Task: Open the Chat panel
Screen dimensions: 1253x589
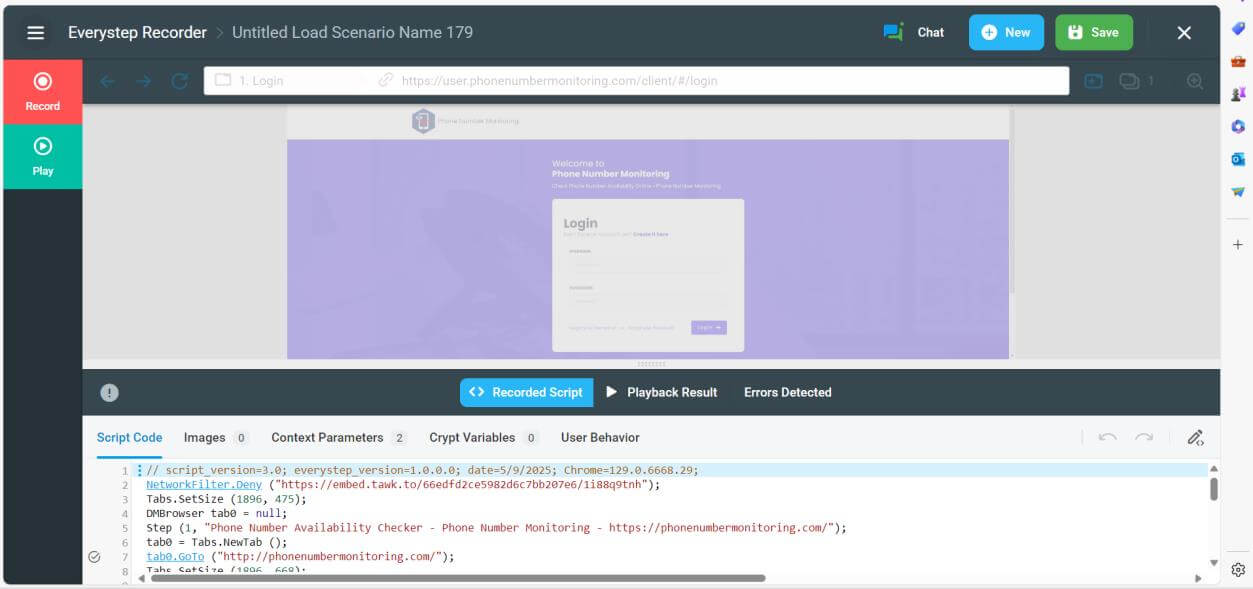Action: tap(914, 32)
